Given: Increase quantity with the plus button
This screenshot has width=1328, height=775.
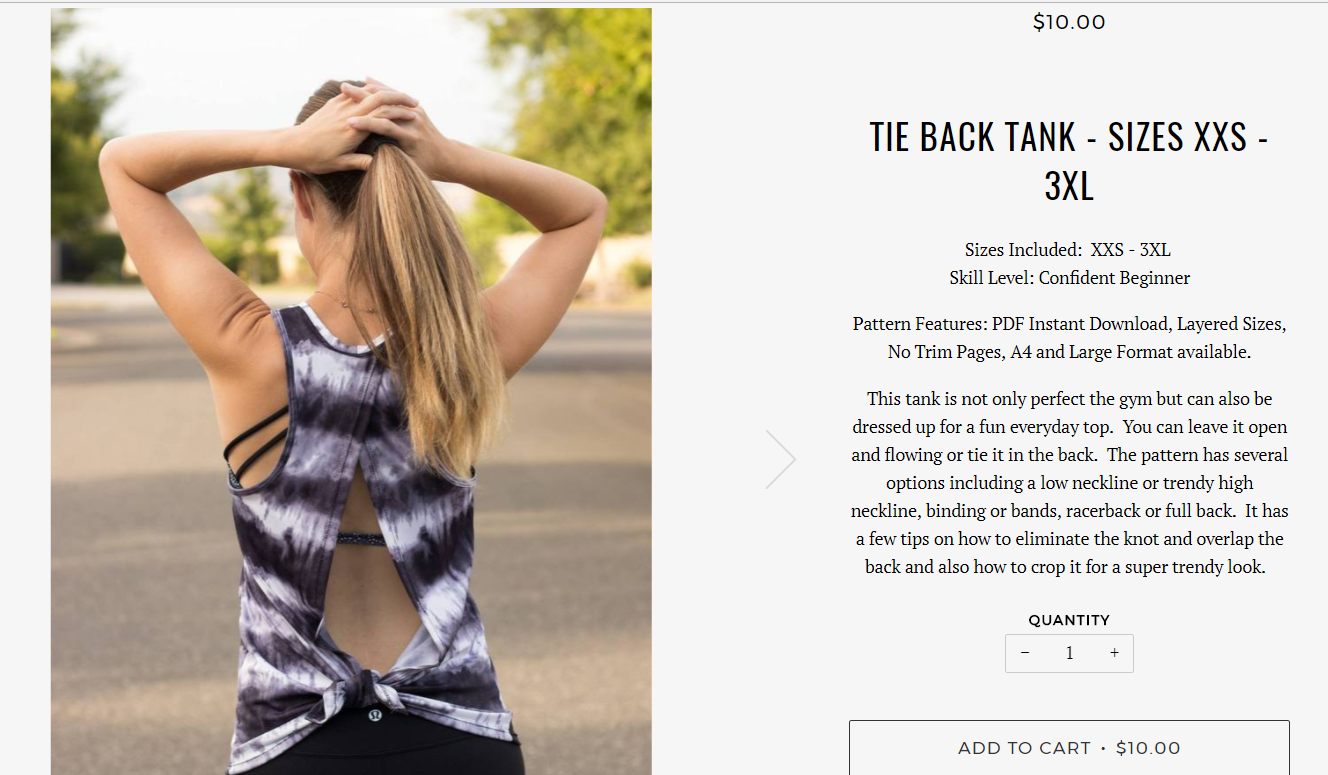Looking at the screenshot, I should [x=1114, y=653].
